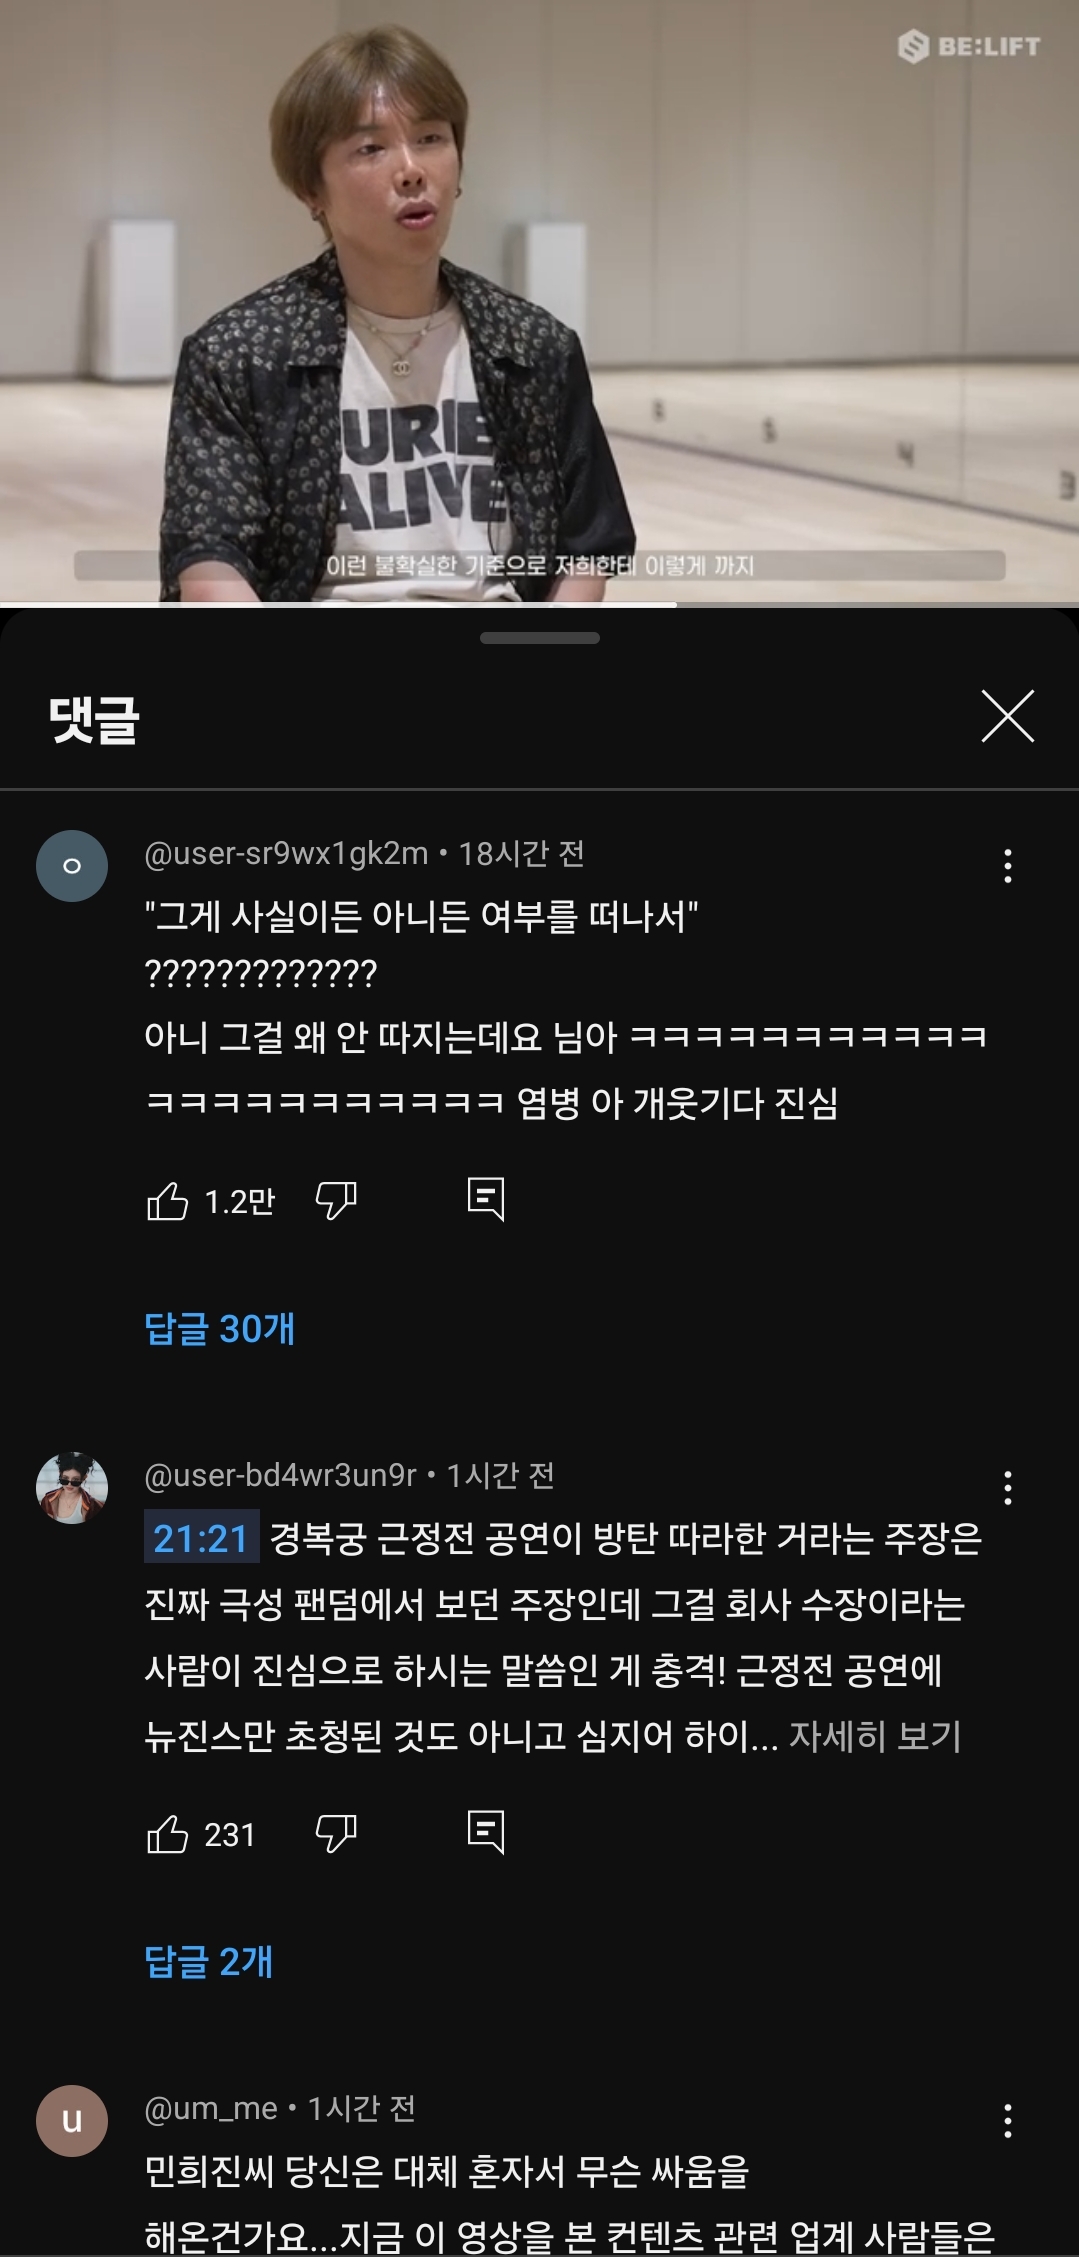Reply to user-bd4wr3un9r's comment via reply icon

(486, 1832)
